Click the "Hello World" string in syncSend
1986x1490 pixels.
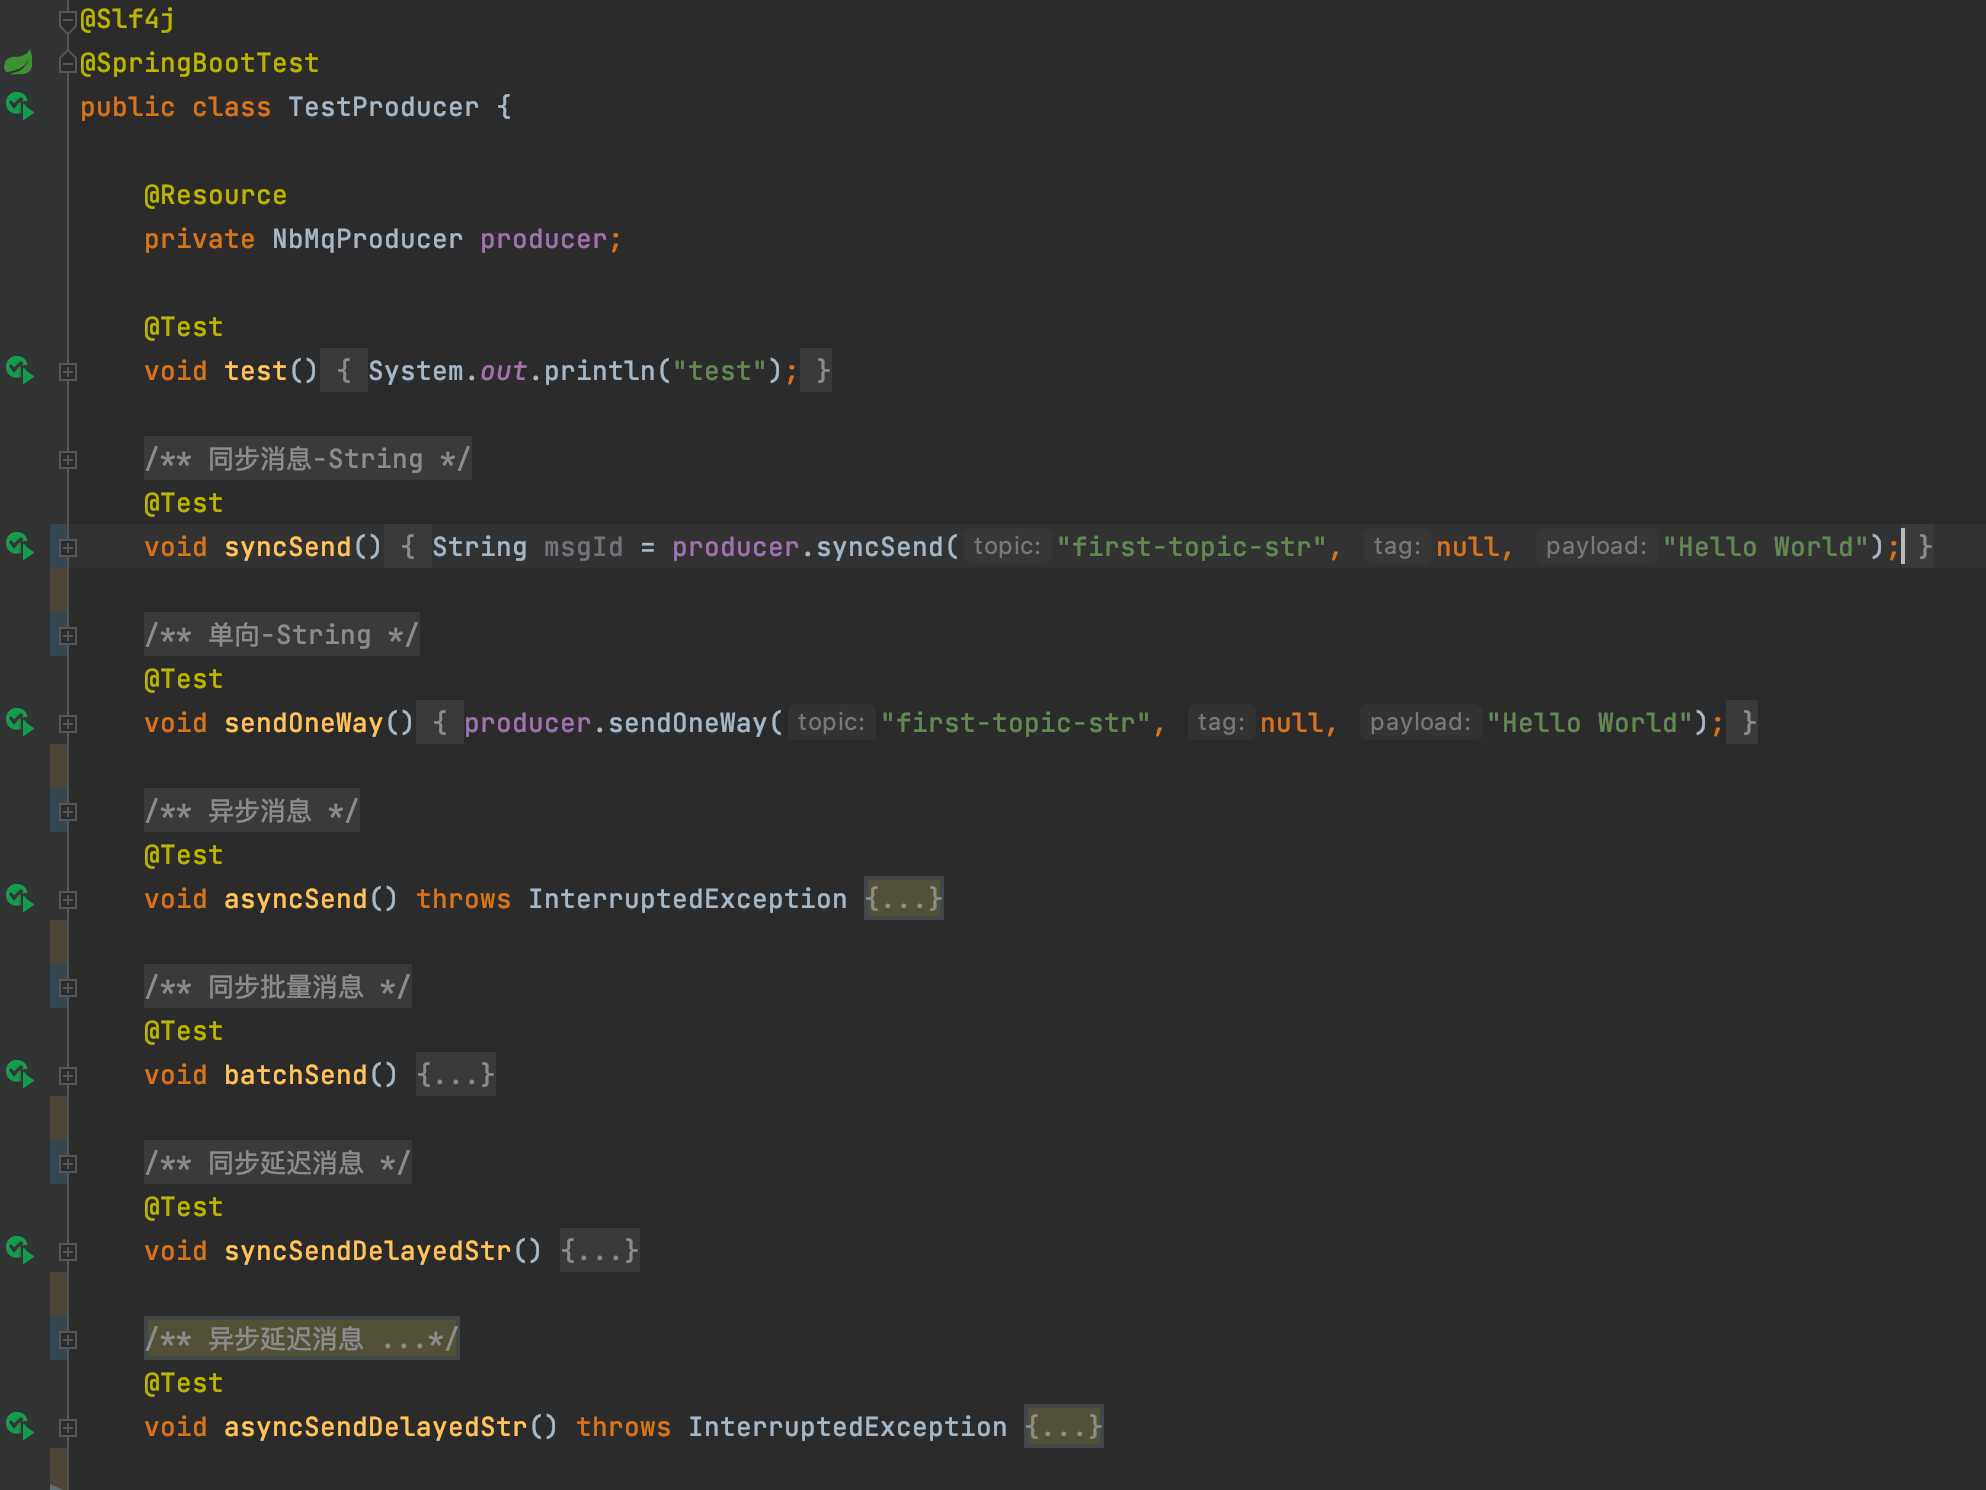point(1765,547)
